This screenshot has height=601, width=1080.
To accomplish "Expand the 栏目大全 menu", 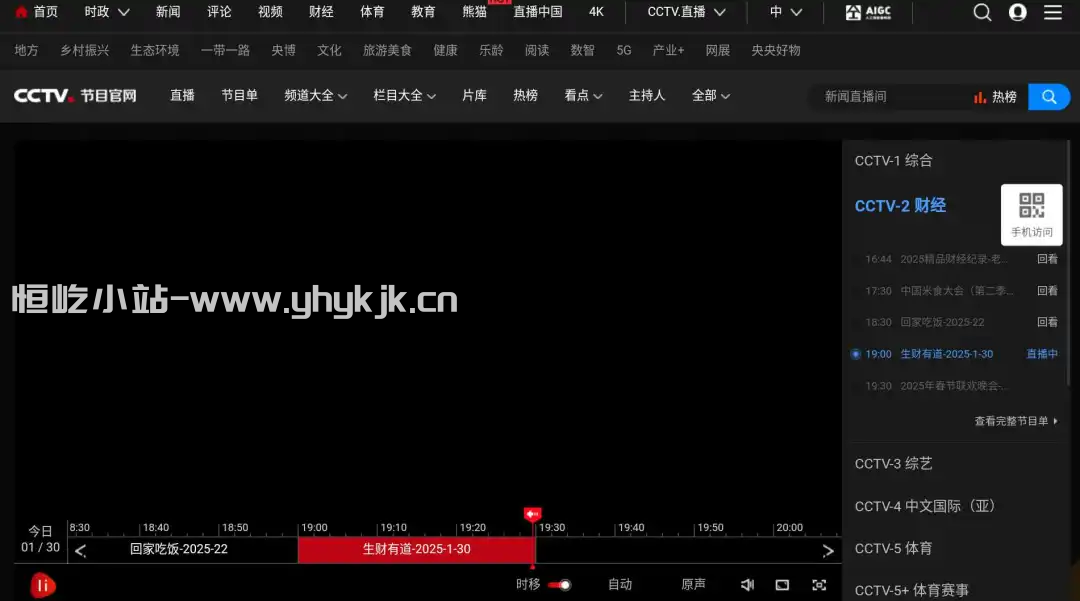I will [x=404, y=96].
